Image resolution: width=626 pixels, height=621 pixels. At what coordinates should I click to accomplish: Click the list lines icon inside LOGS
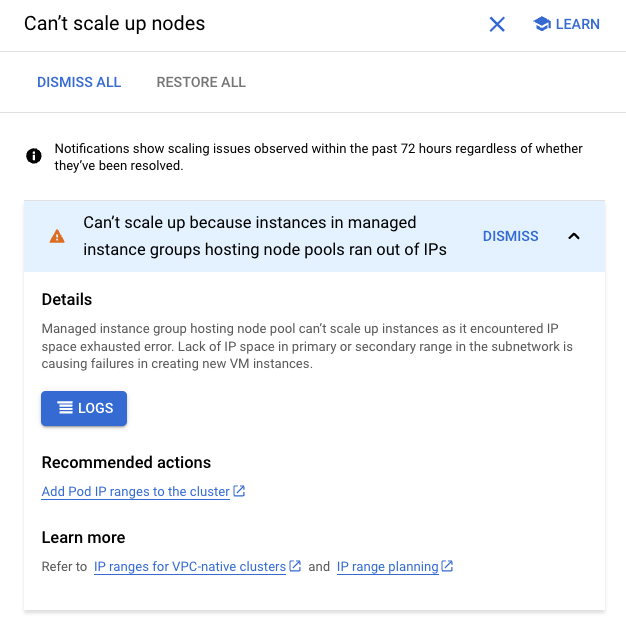[x=65, y=408]
